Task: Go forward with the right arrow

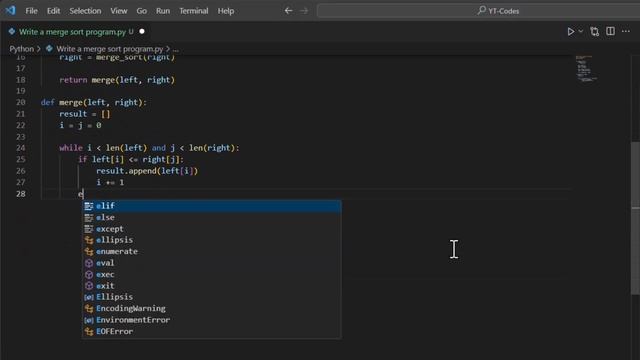Action: (304, 11)
